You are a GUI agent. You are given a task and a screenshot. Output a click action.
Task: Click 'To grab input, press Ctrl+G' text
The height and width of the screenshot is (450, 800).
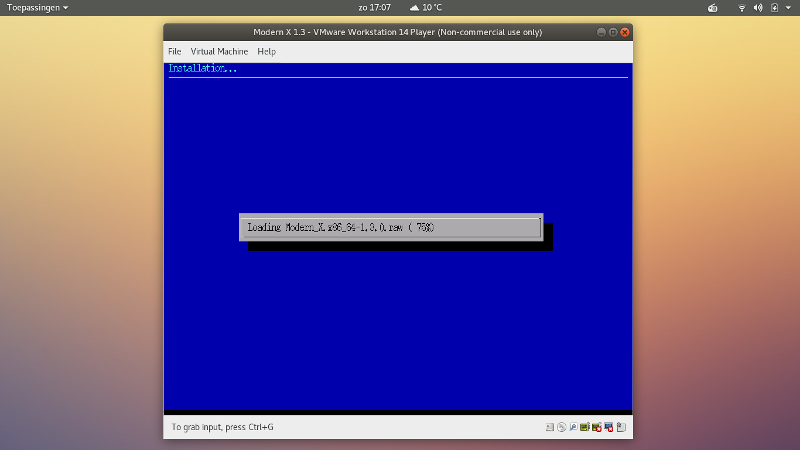[222, 427]
